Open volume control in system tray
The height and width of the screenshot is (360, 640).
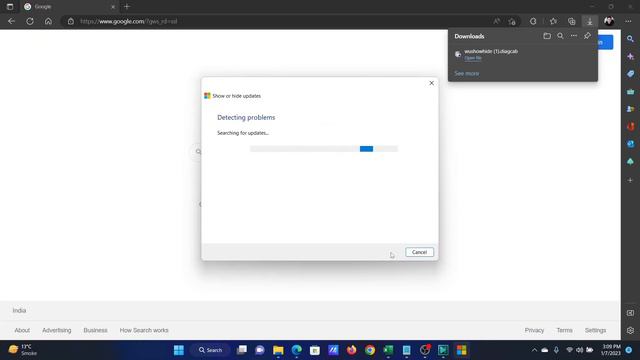coord(580,350)
